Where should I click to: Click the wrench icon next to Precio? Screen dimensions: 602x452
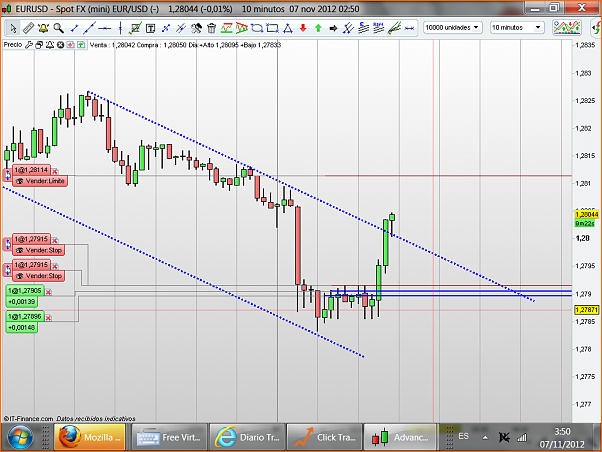[29, 45]
